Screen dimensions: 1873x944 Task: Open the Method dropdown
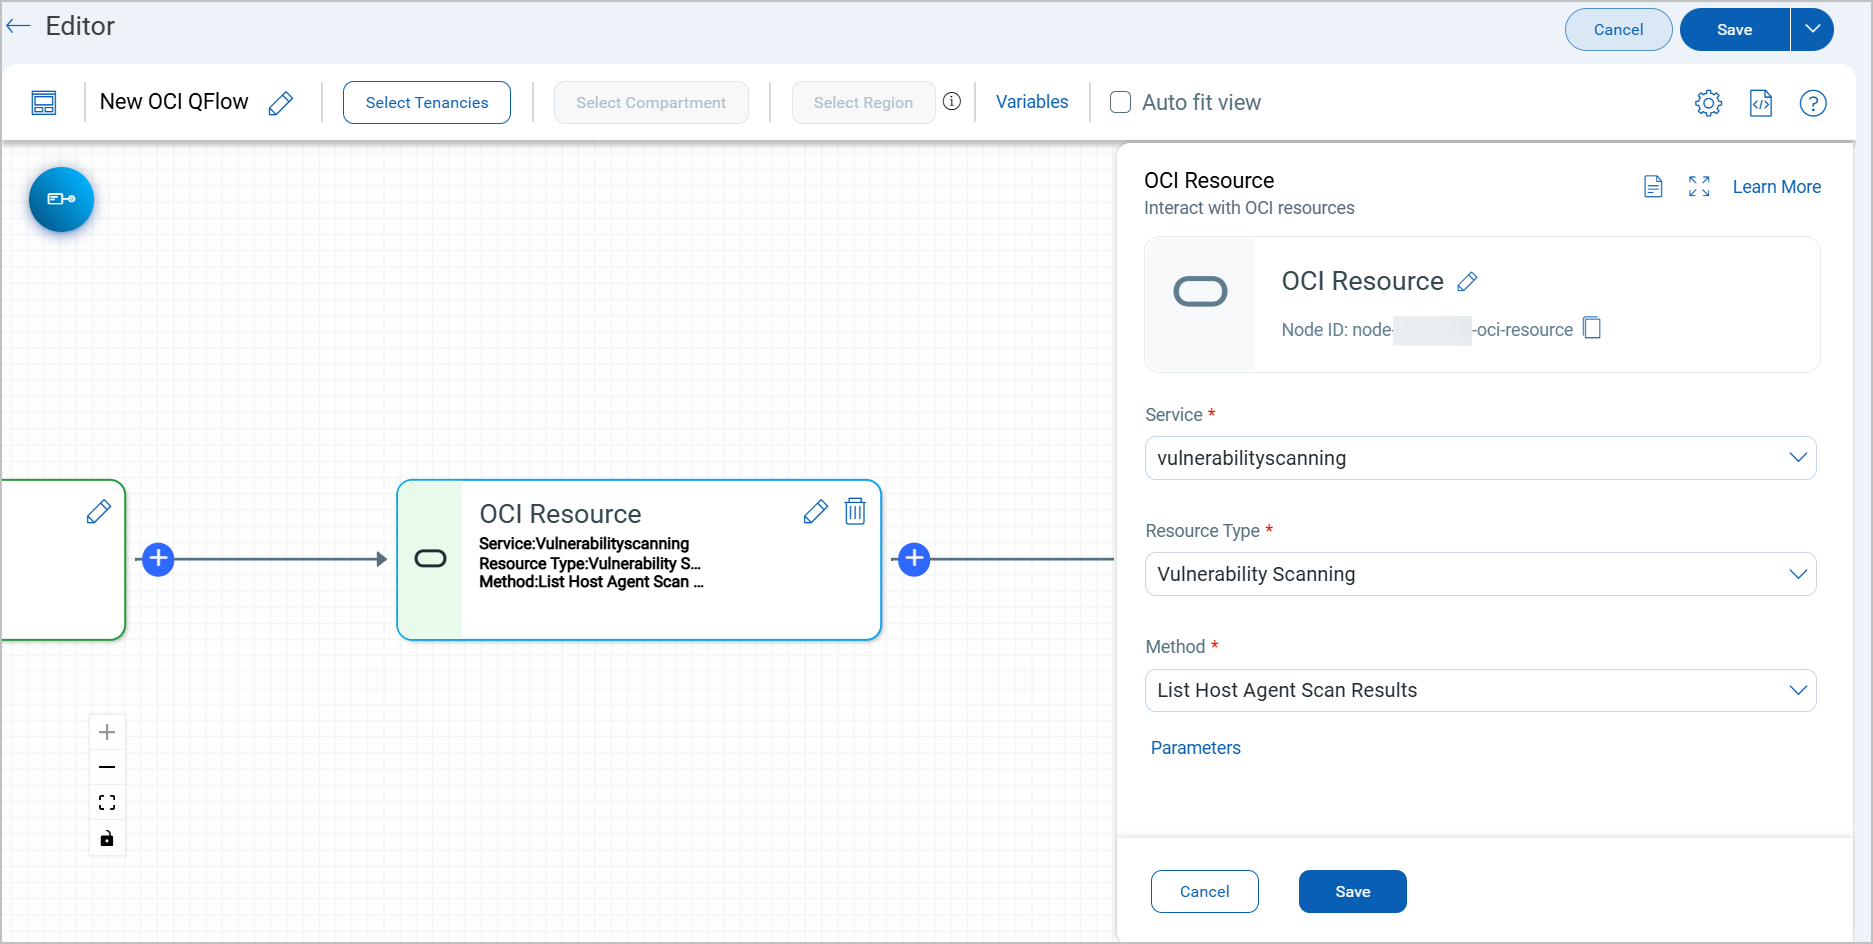(x=1480, y=690)
